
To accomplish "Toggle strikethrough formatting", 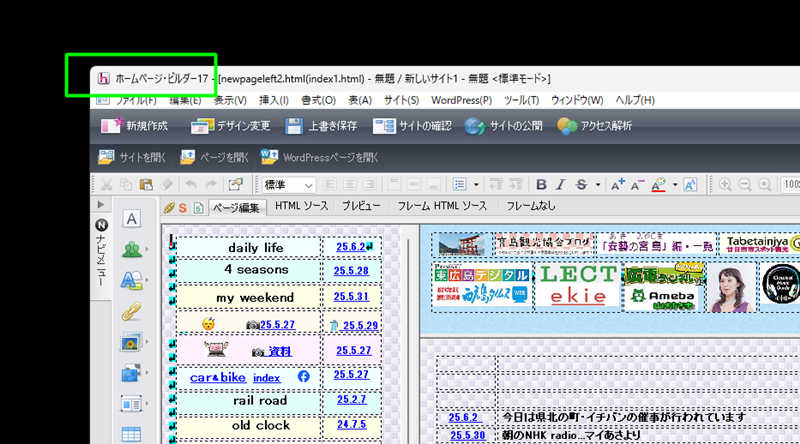I will click(582, 184).
